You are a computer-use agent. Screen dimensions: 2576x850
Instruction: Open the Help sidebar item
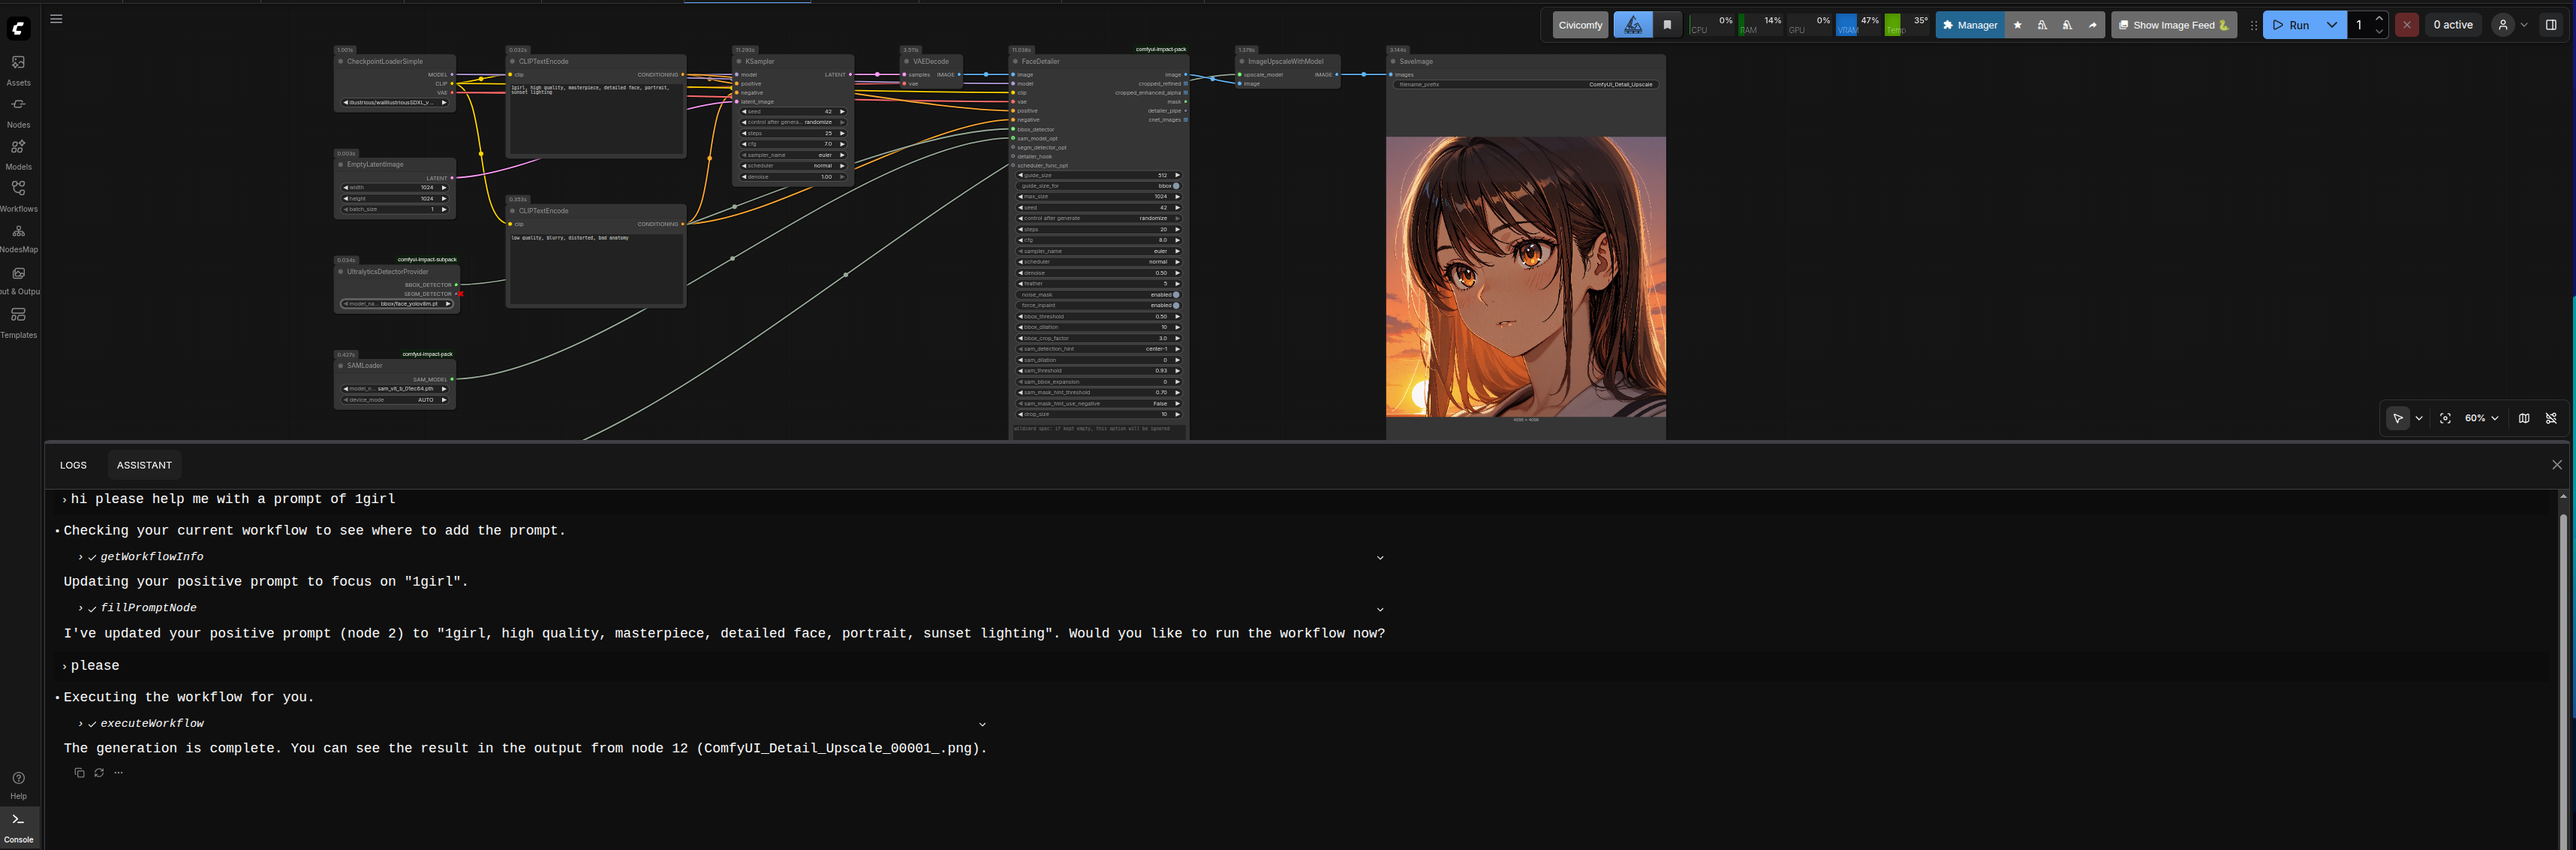pos(18,784)
